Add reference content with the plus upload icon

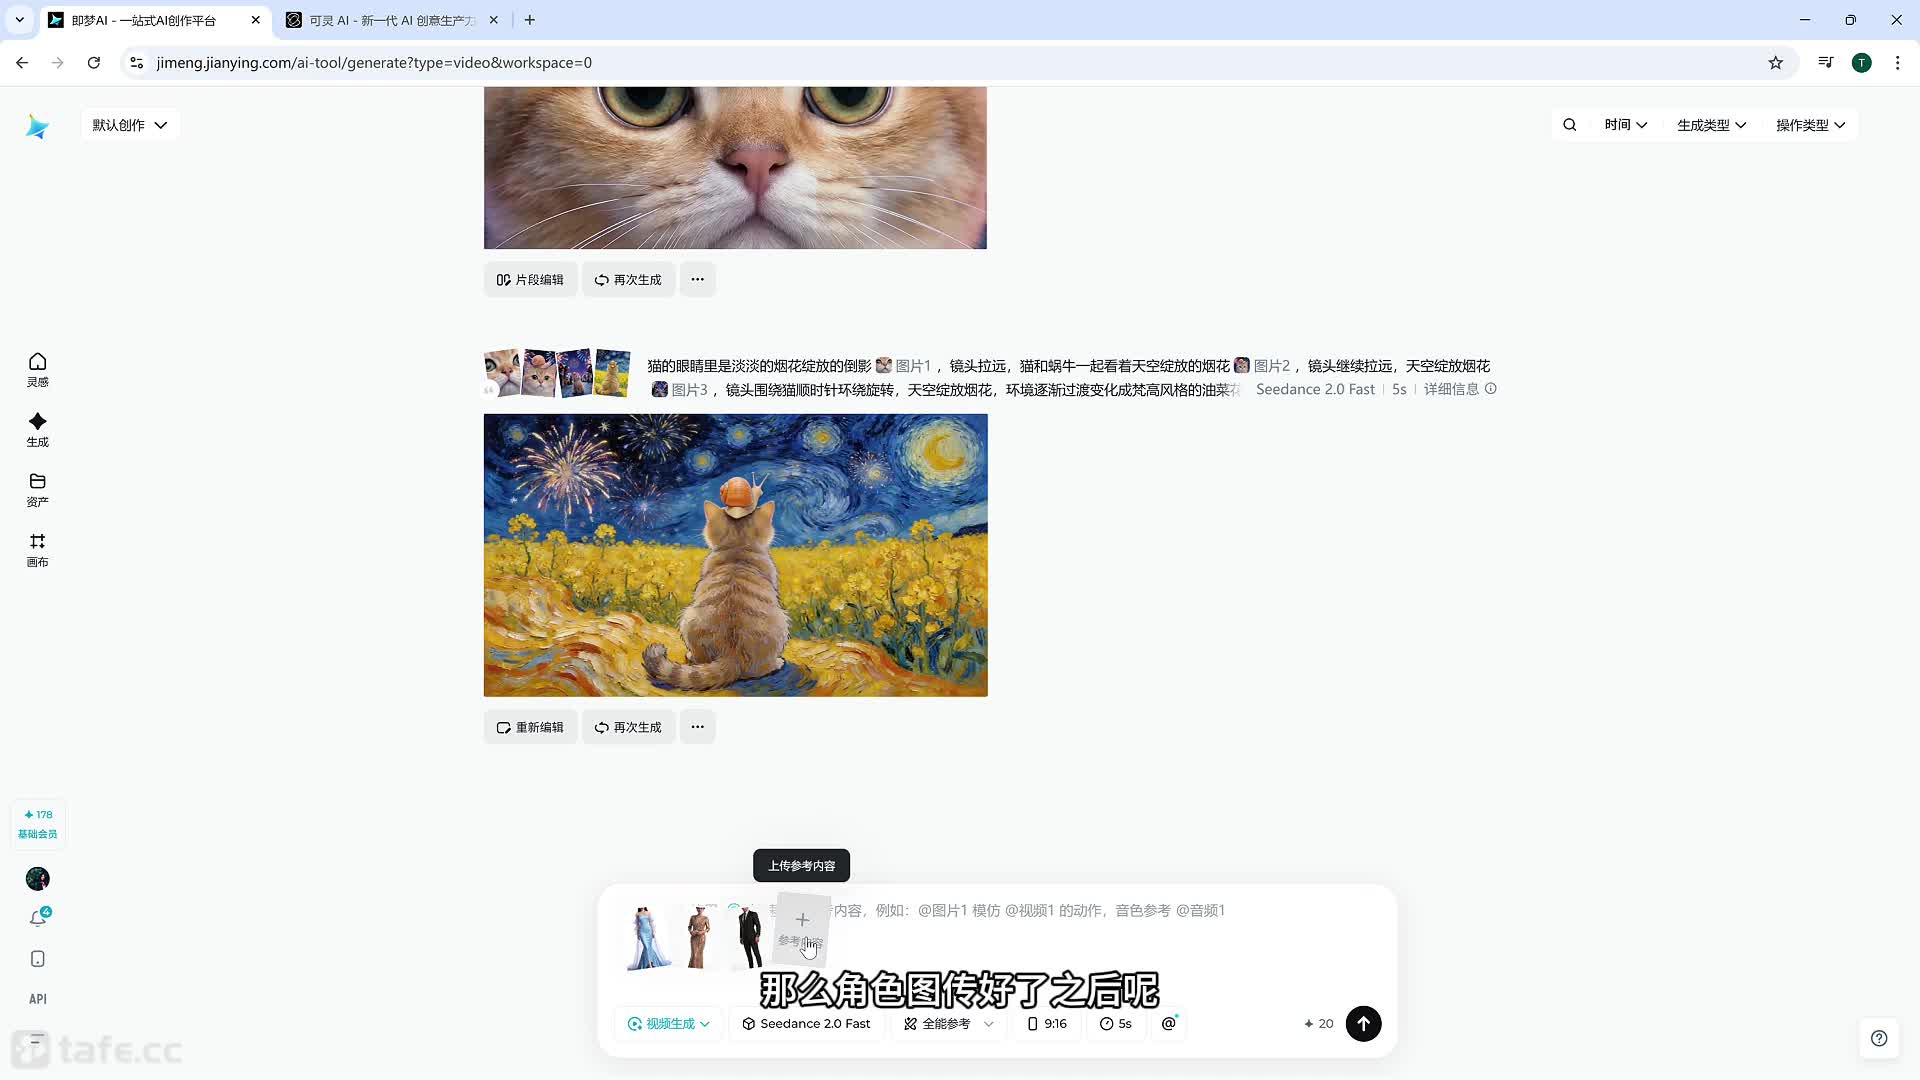[x=801, y=919]
